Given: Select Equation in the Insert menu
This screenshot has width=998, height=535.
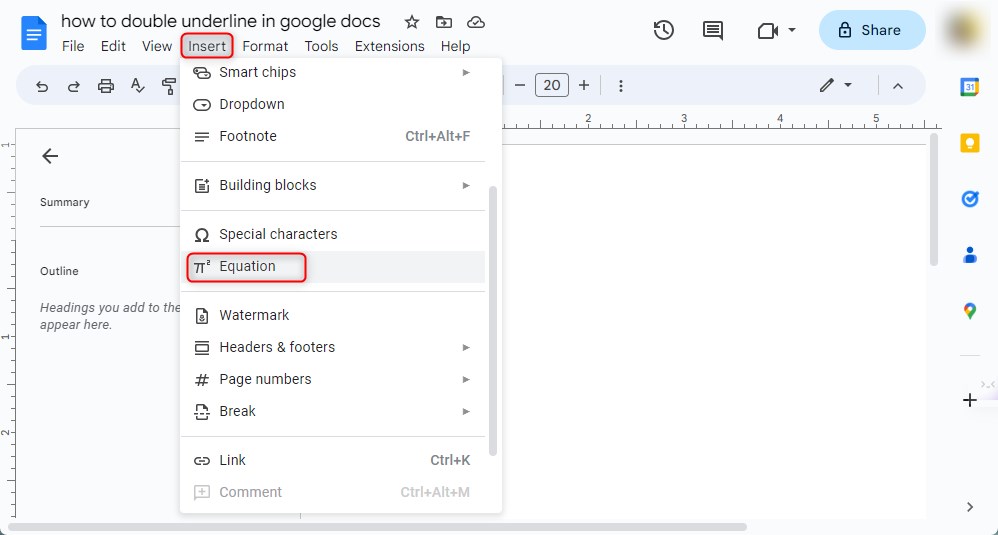Looking at the screenshot, I should (332, 267).
